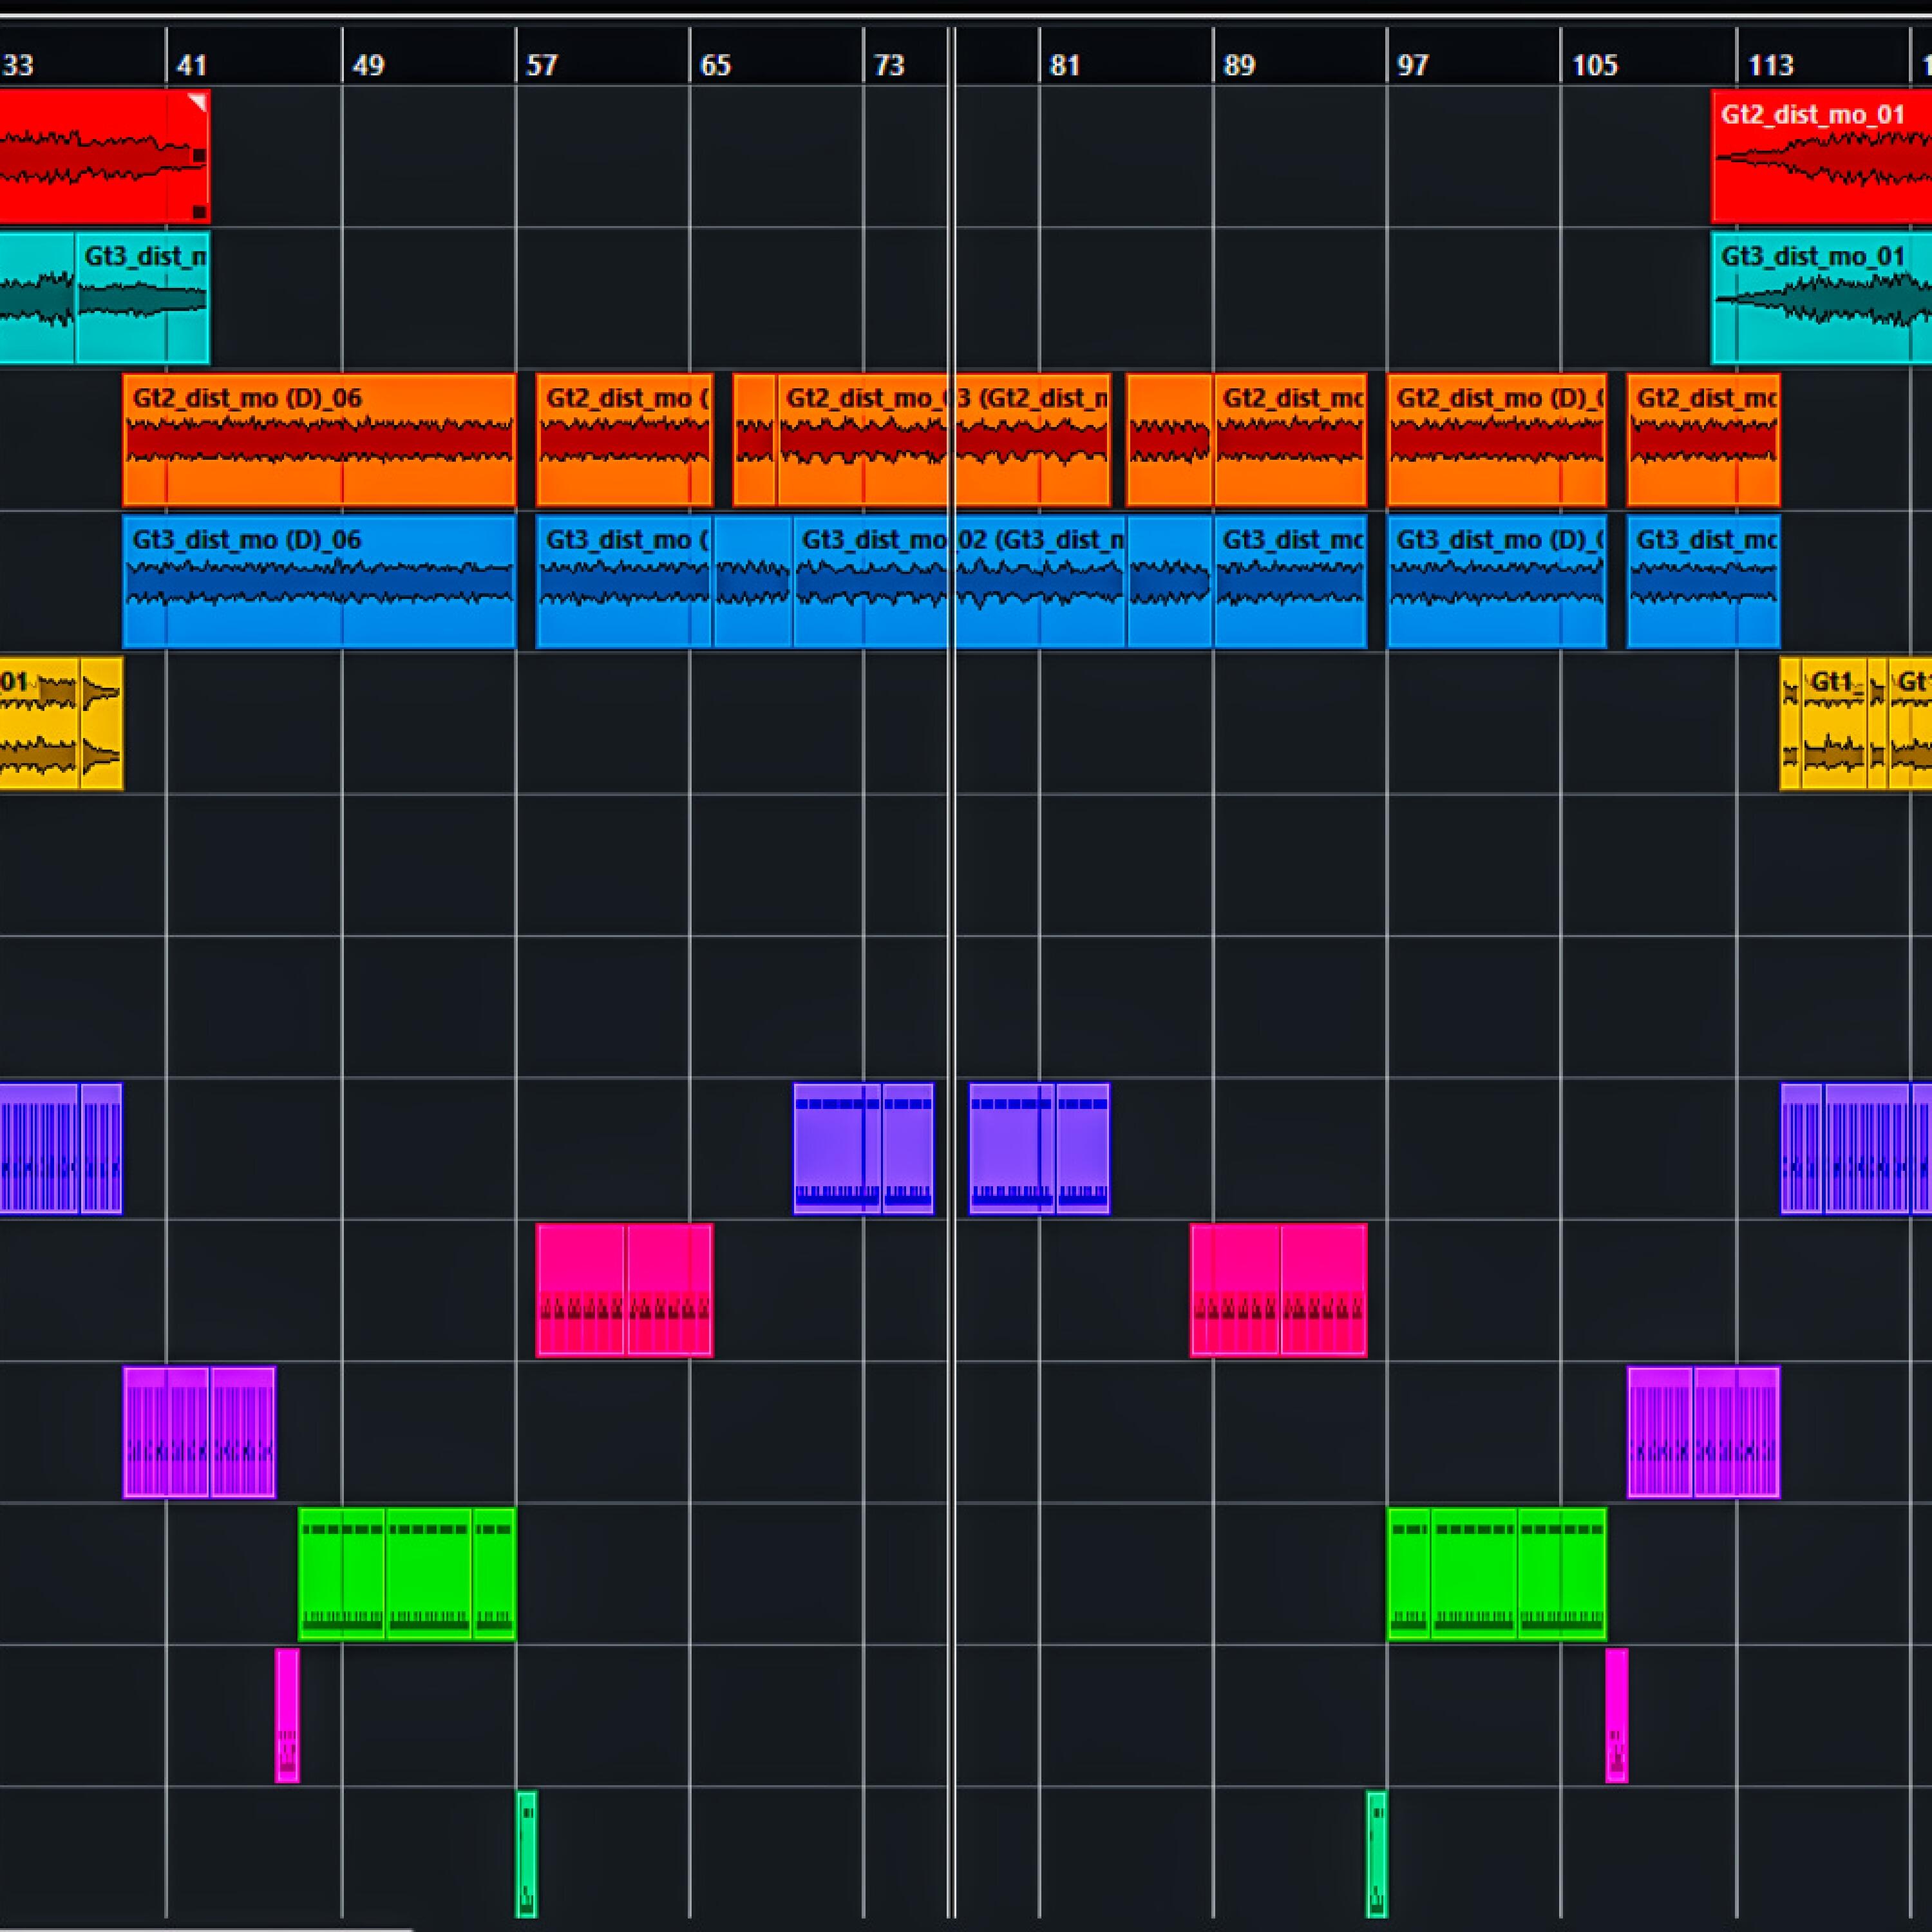Select the red Gt2_dist_mo_01 clip at bar 113
This screenshot has width=1932, height=1932.
[1820, 156]
